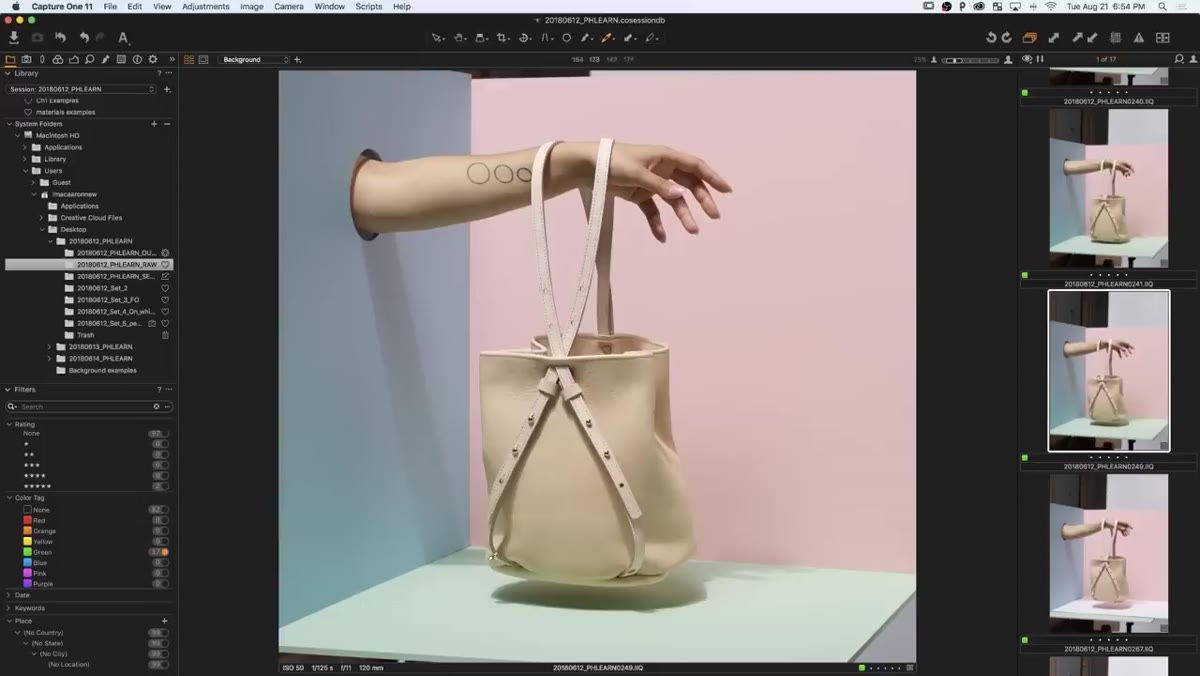Click the Reset adjustments icon
Screen dimensions: 1200x676
[60, 38]
